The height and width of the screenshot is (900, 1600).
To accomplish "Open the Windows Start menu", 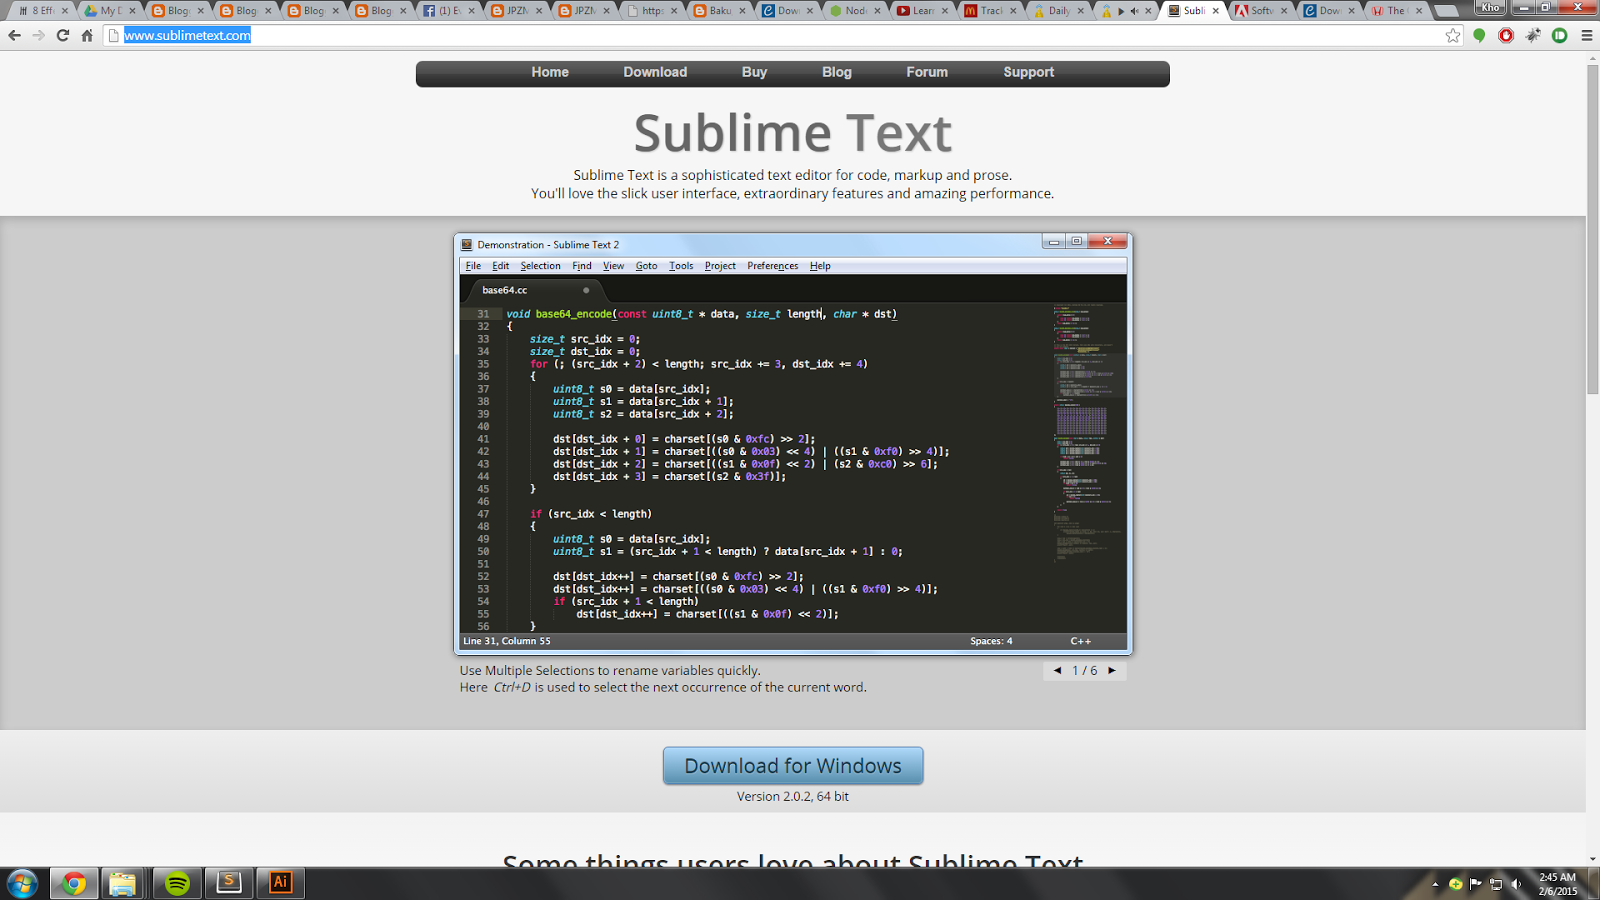I will click(x=22, y=883).
